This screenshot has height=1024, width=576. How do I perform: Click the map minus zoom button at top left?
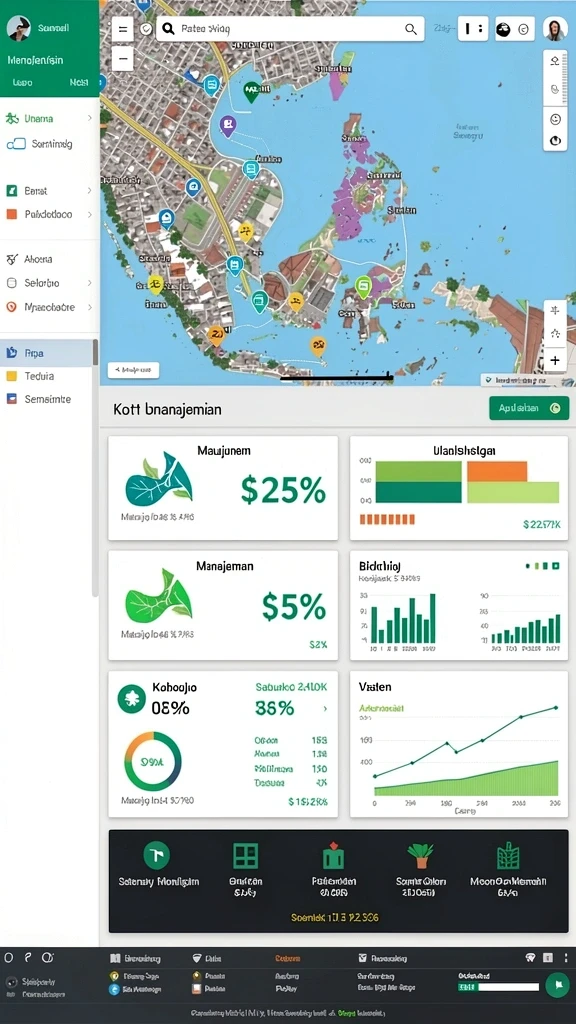pyautogui.click(x=122, y=60)
